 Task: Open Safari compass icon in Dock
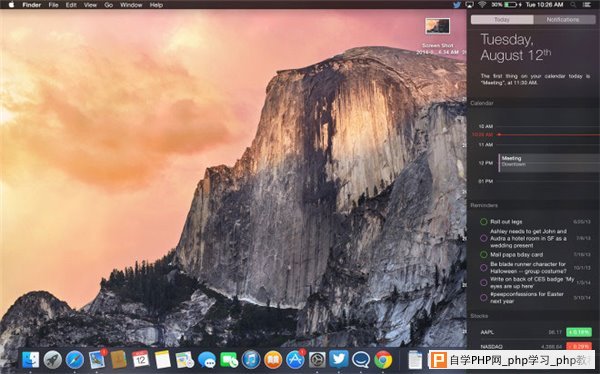point(75,360)
